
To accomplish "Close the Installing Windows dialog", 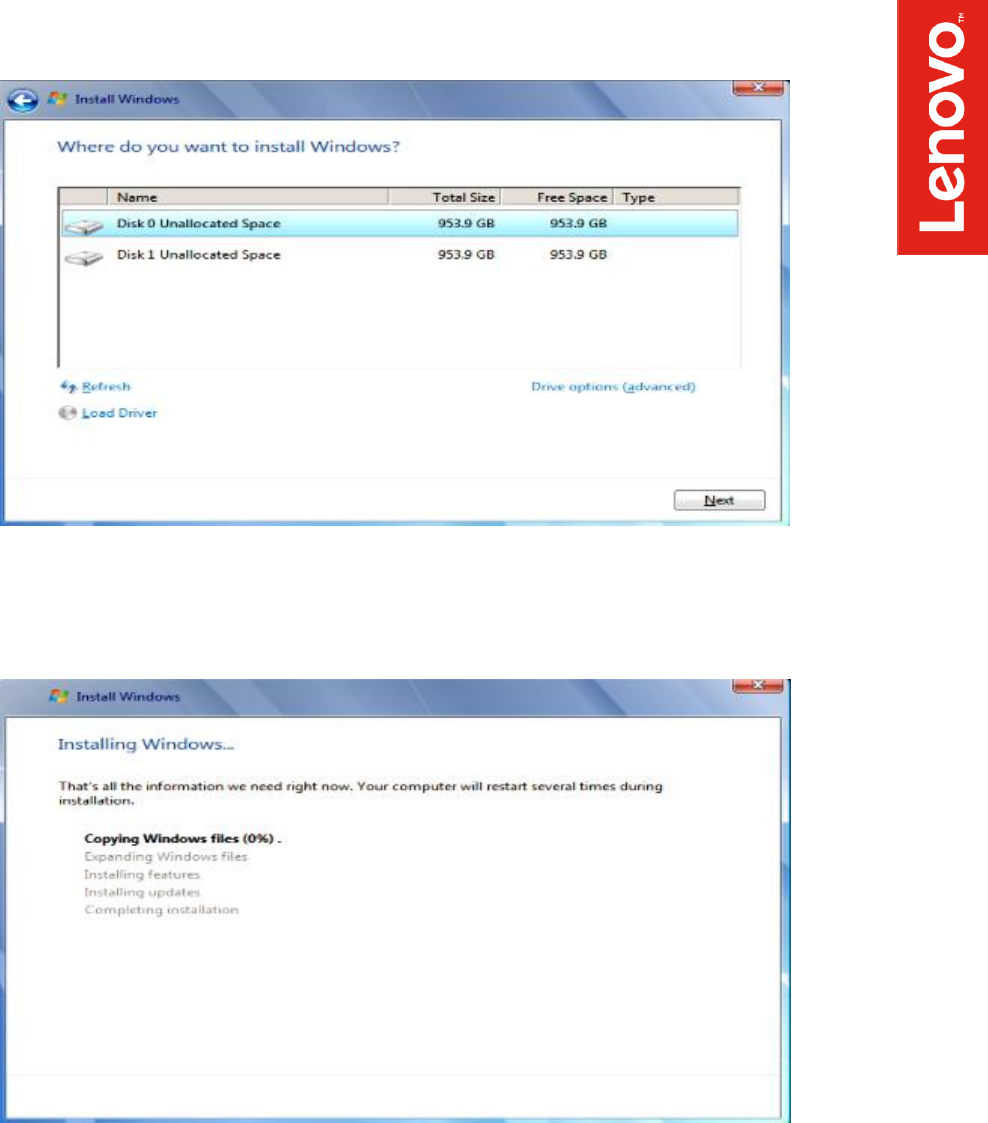I will 758,685.
